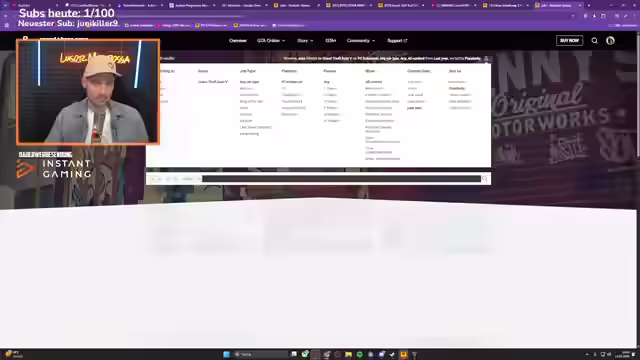Click the taskbar search box
Image resolution: width=640 pixels, height=360 pixels.
(260, 354)
